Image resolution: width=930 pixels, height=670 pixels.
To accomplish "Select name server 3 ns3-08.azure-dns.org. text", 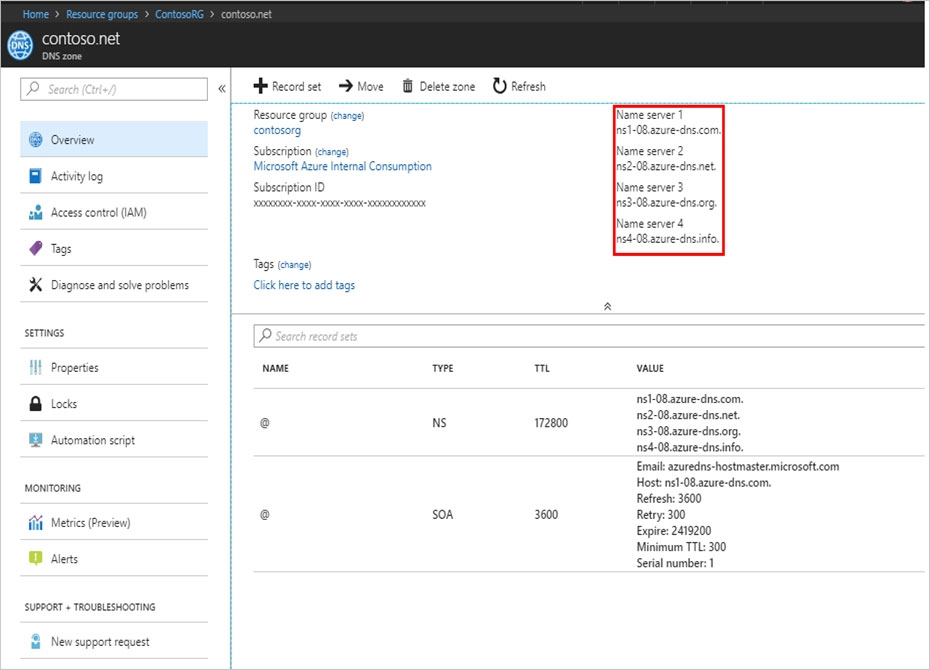I will click(x=667, y=202).
